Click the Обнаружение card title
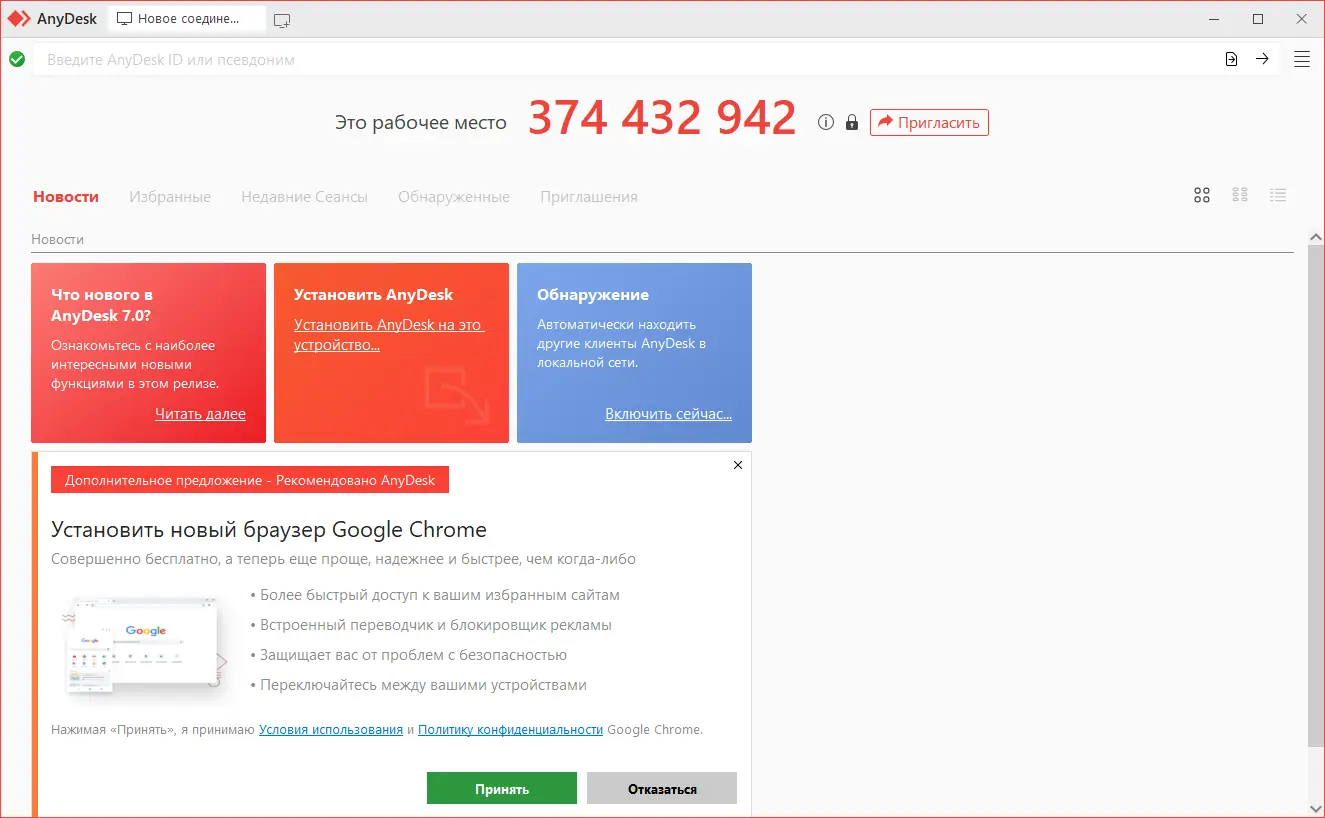This screenshot has width=1325, height=818. tap(593, 295)
